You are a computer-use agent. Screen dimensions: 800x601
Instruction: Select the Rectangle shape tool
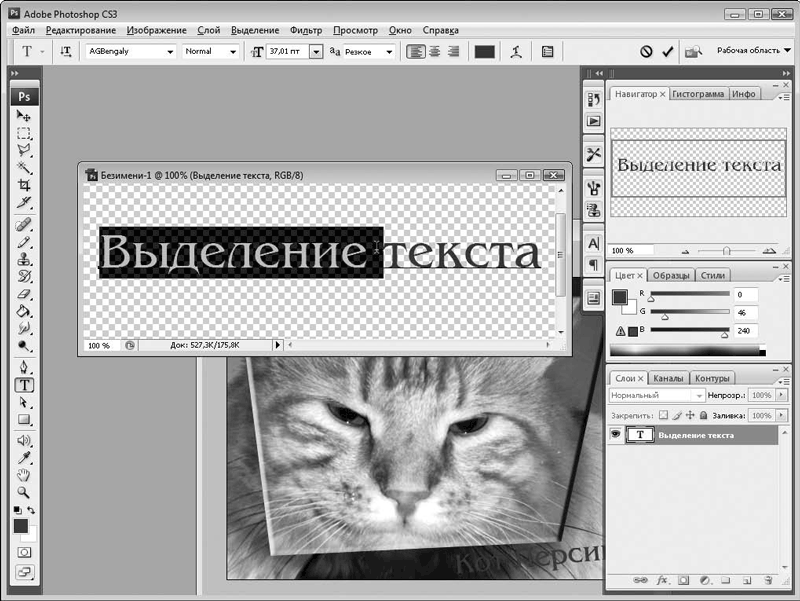click(x=23, y=419)
